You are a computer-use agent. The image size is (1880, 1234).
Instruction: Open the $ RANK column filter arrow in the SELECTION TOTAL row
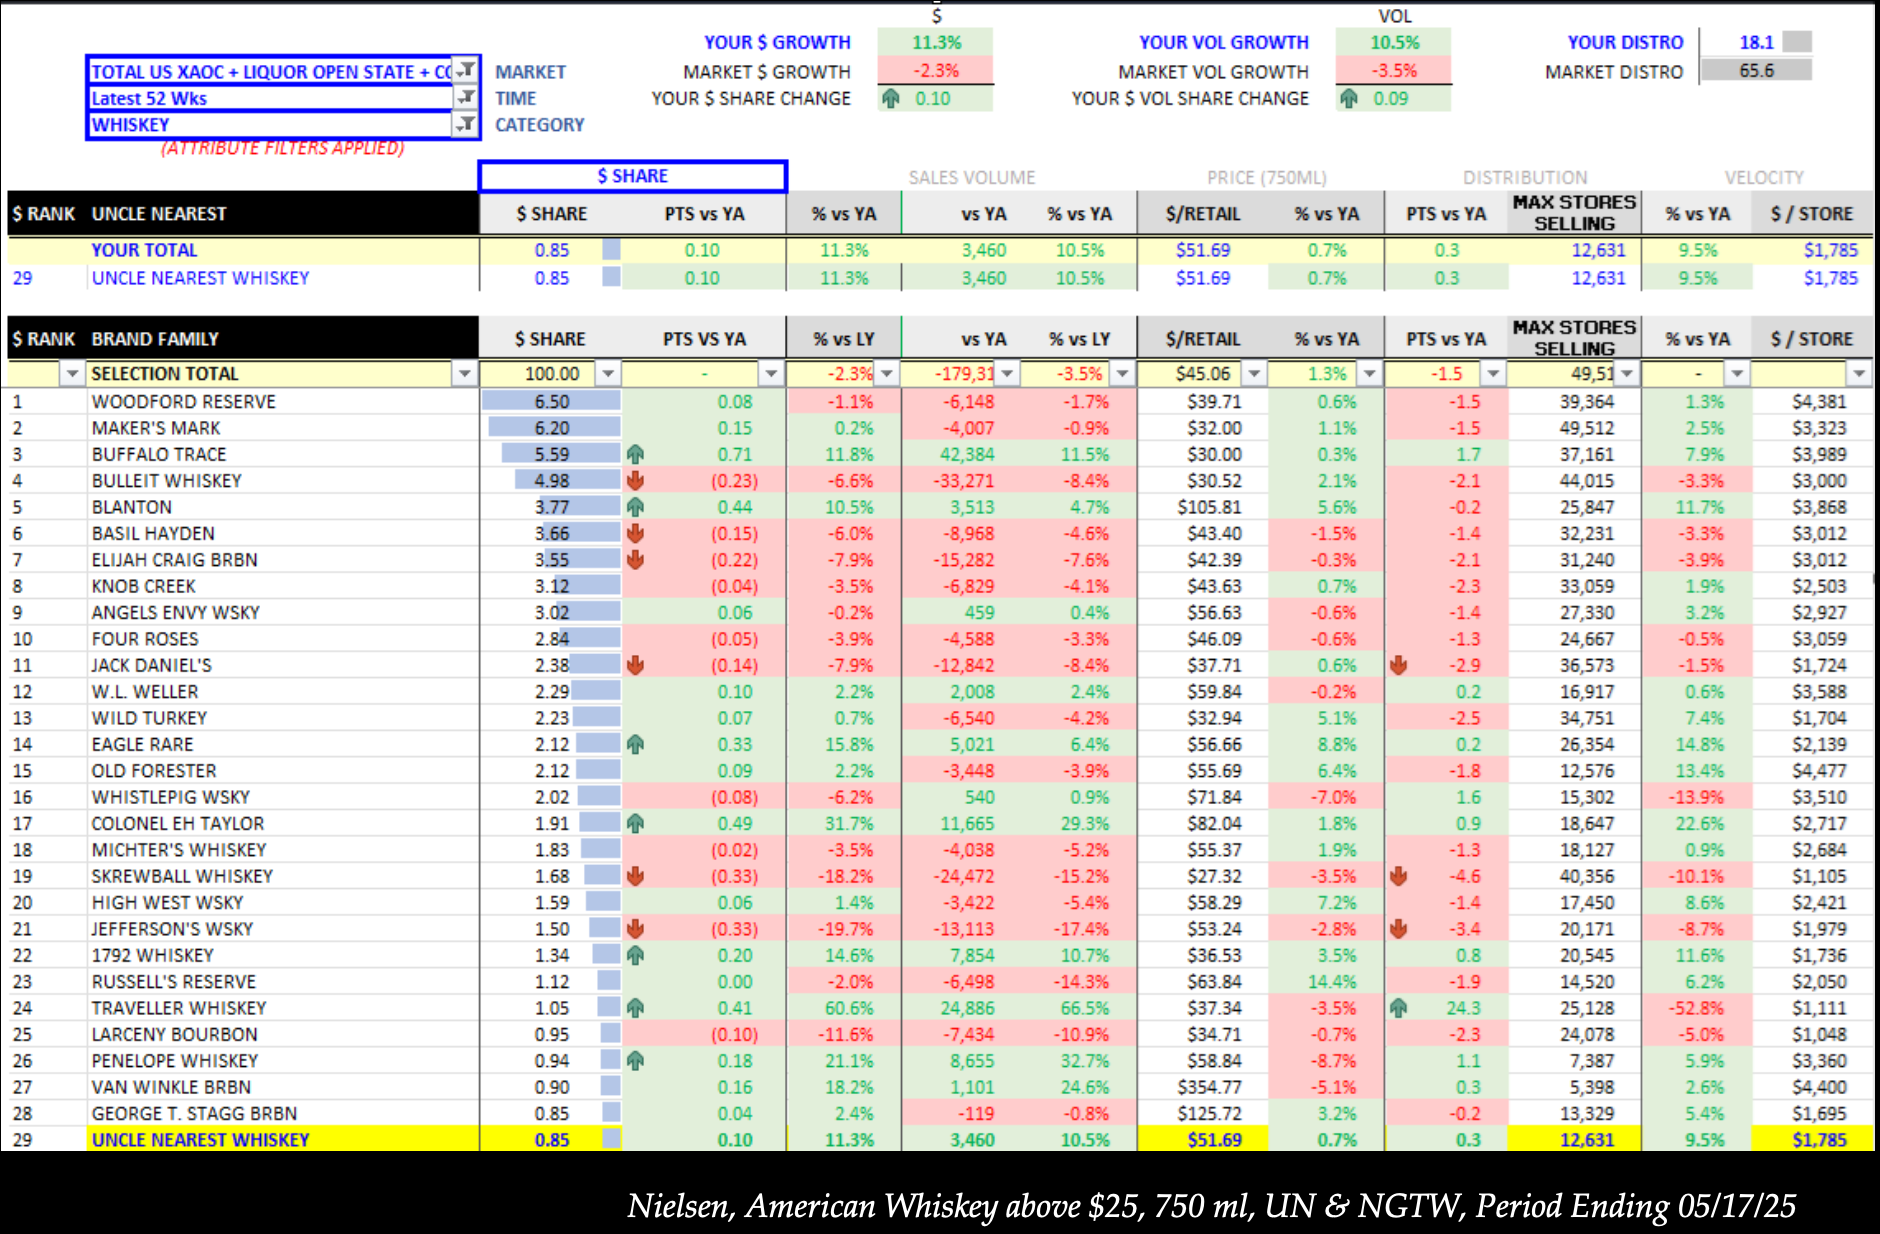click(71, 374)
